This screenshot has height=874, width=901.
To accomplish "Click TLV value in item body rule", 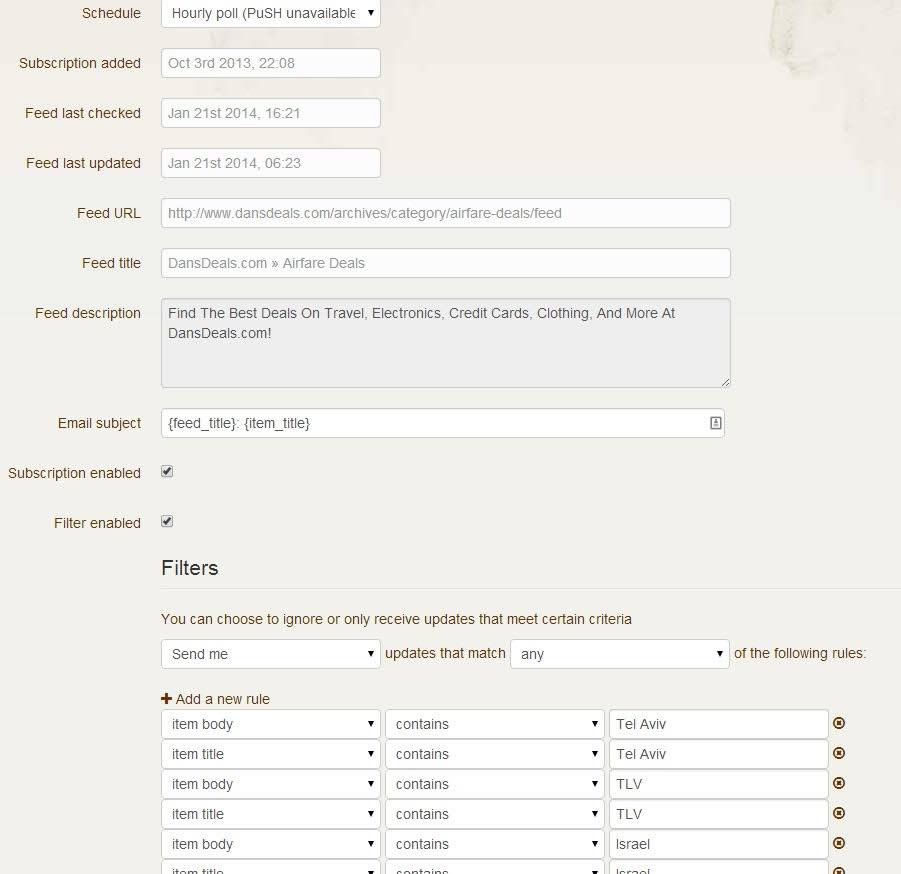I will point(718,784).
